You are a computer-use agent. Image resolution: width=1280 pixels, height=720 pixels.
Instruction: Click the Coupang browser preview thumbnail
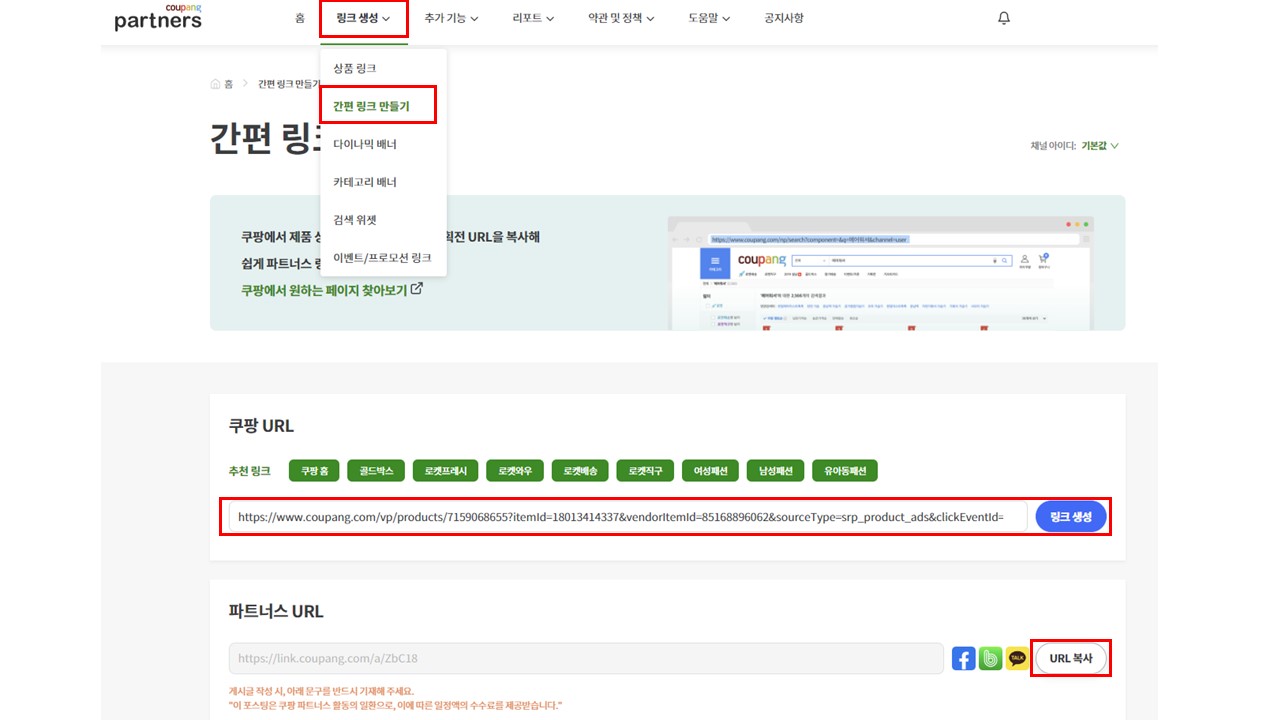pyautogui.click(x=881, y=272)
